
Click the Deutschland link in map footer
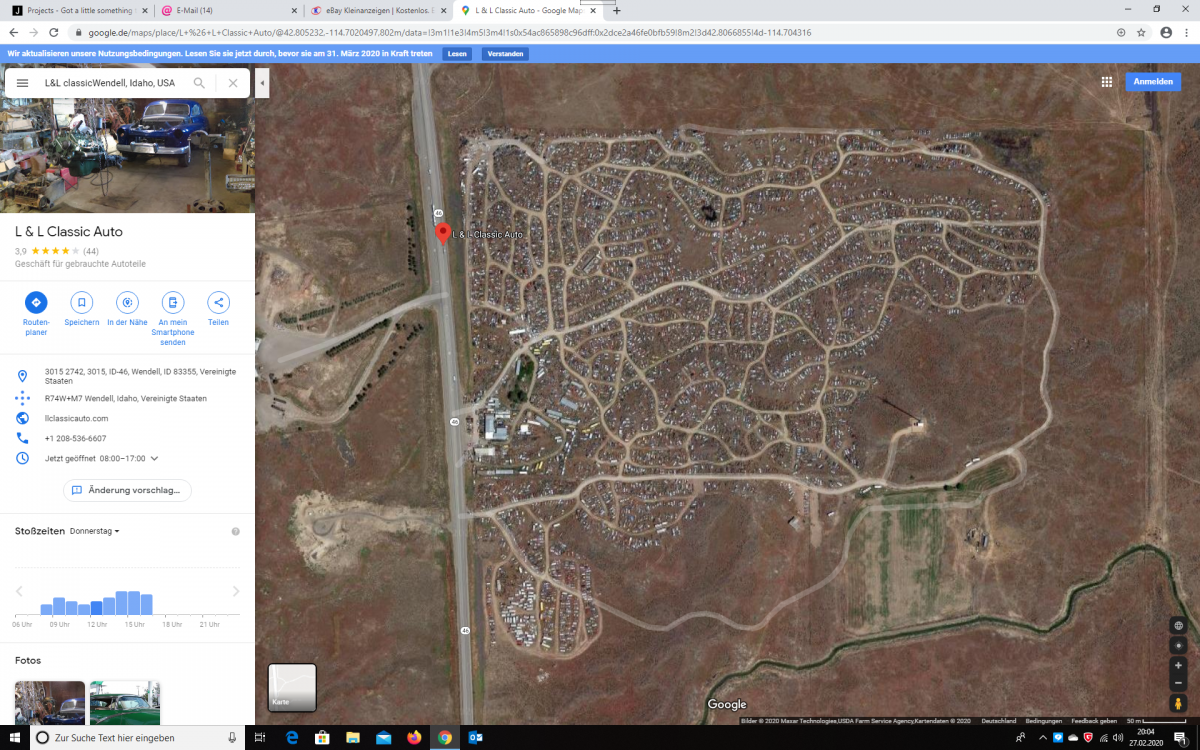(x=999, y=720)
